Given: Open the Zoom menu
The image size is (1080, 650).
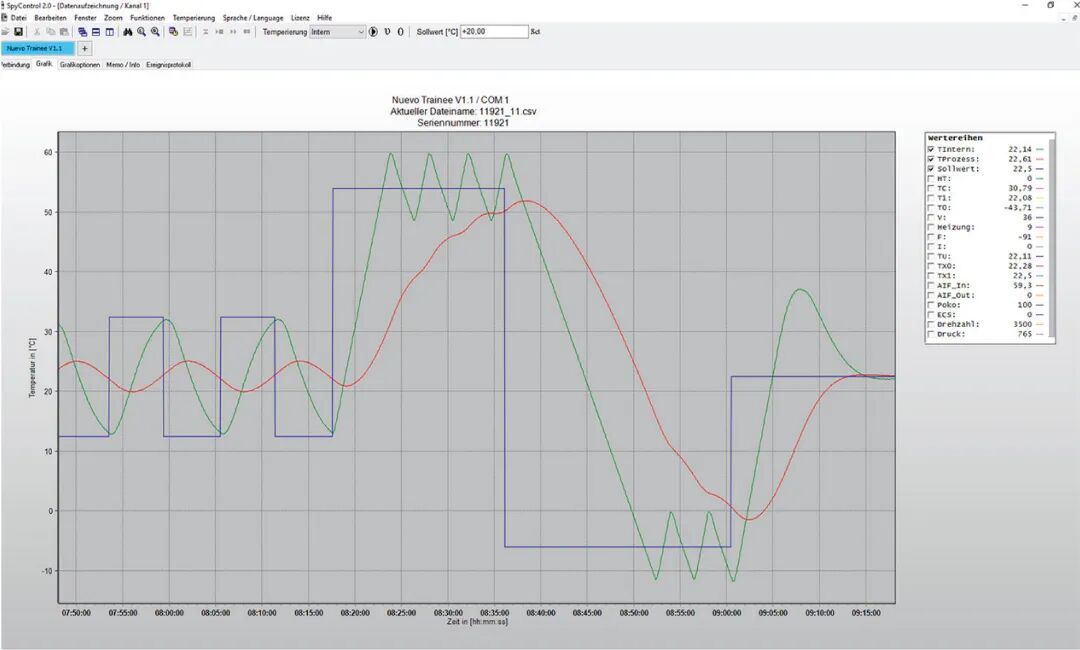Looking at the screenshot, I should [113, 18].
